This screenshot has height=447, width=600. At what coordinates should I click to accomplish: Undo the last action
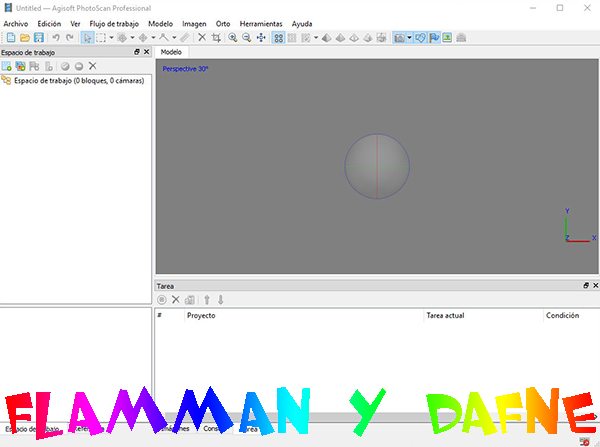click(x=56, y=38)
